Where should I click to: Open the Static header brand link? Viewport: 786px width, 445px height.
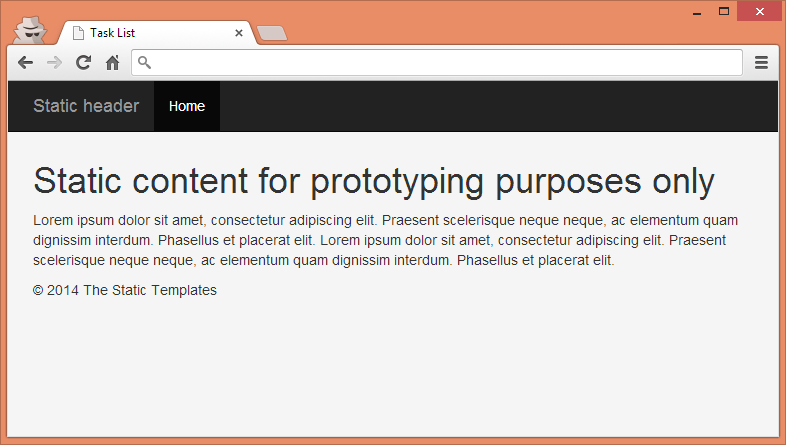point(86,106)
